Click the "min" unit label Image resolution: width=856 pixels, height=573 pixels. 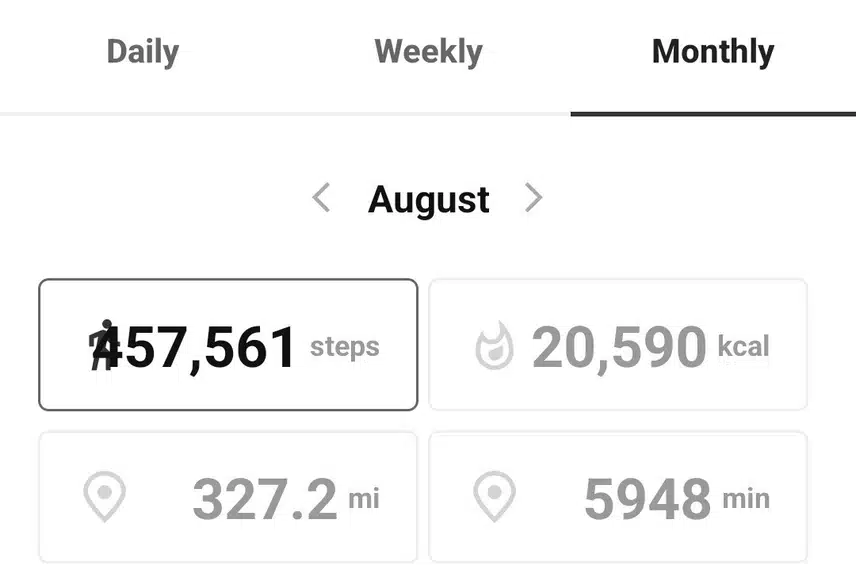coord(746,497)
